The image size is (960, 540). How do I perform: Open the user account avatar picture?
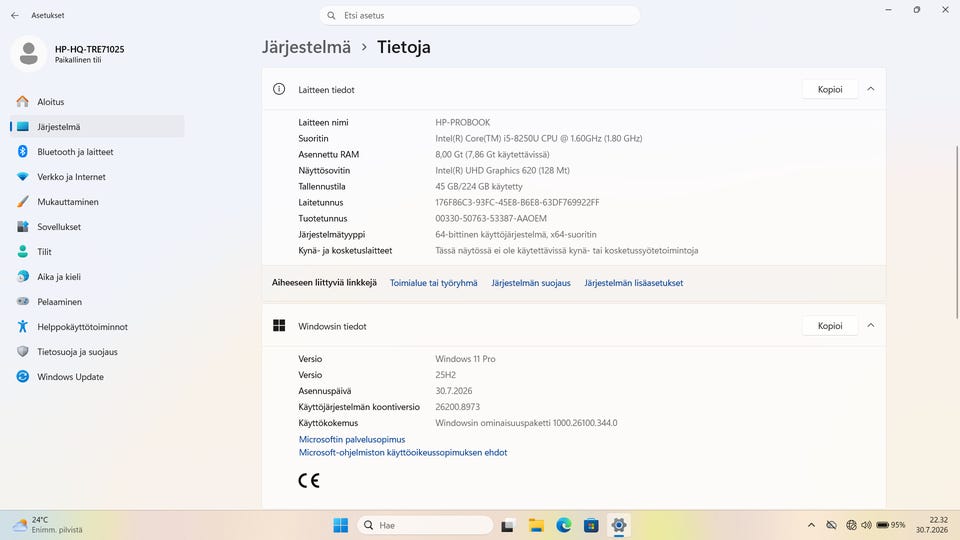[28, 54]
